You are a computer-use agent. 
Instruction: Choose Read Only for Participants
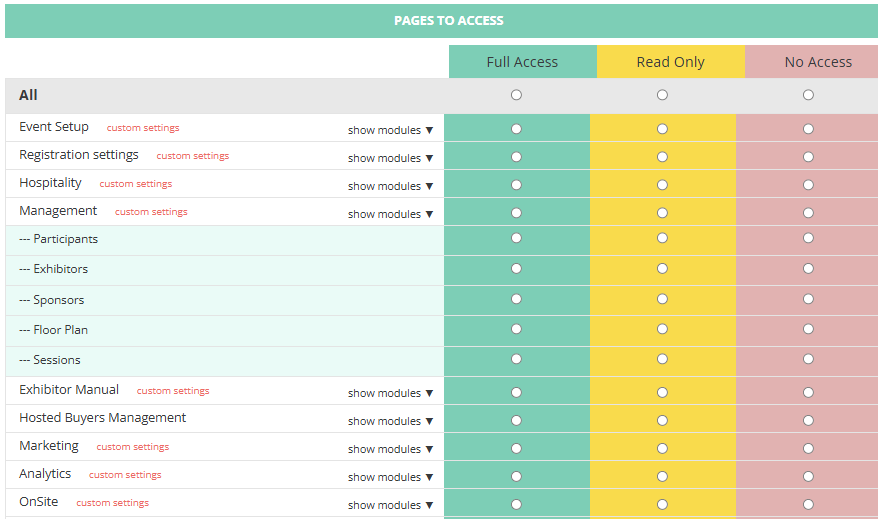[x=662, y=238]
